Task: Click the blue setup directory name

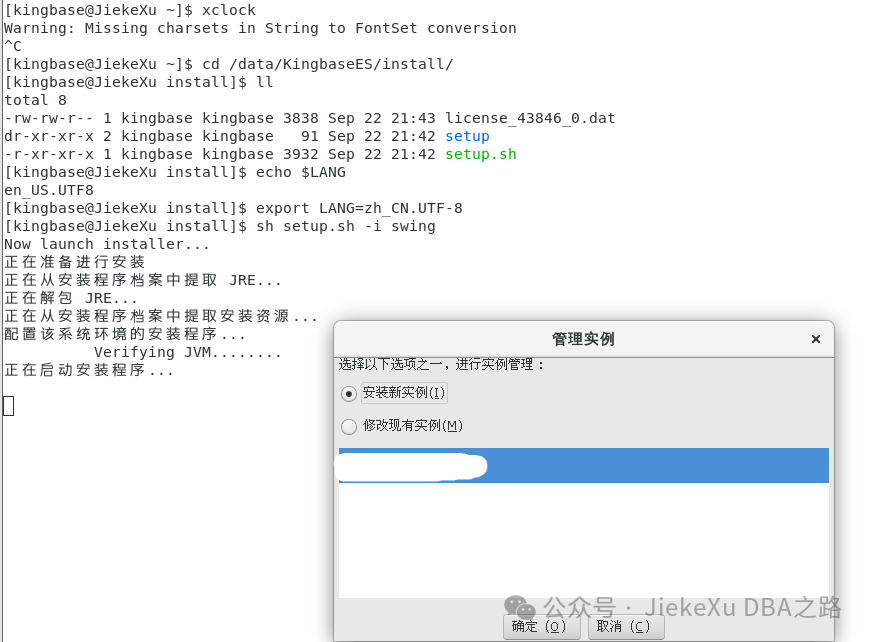Action: 467,136
